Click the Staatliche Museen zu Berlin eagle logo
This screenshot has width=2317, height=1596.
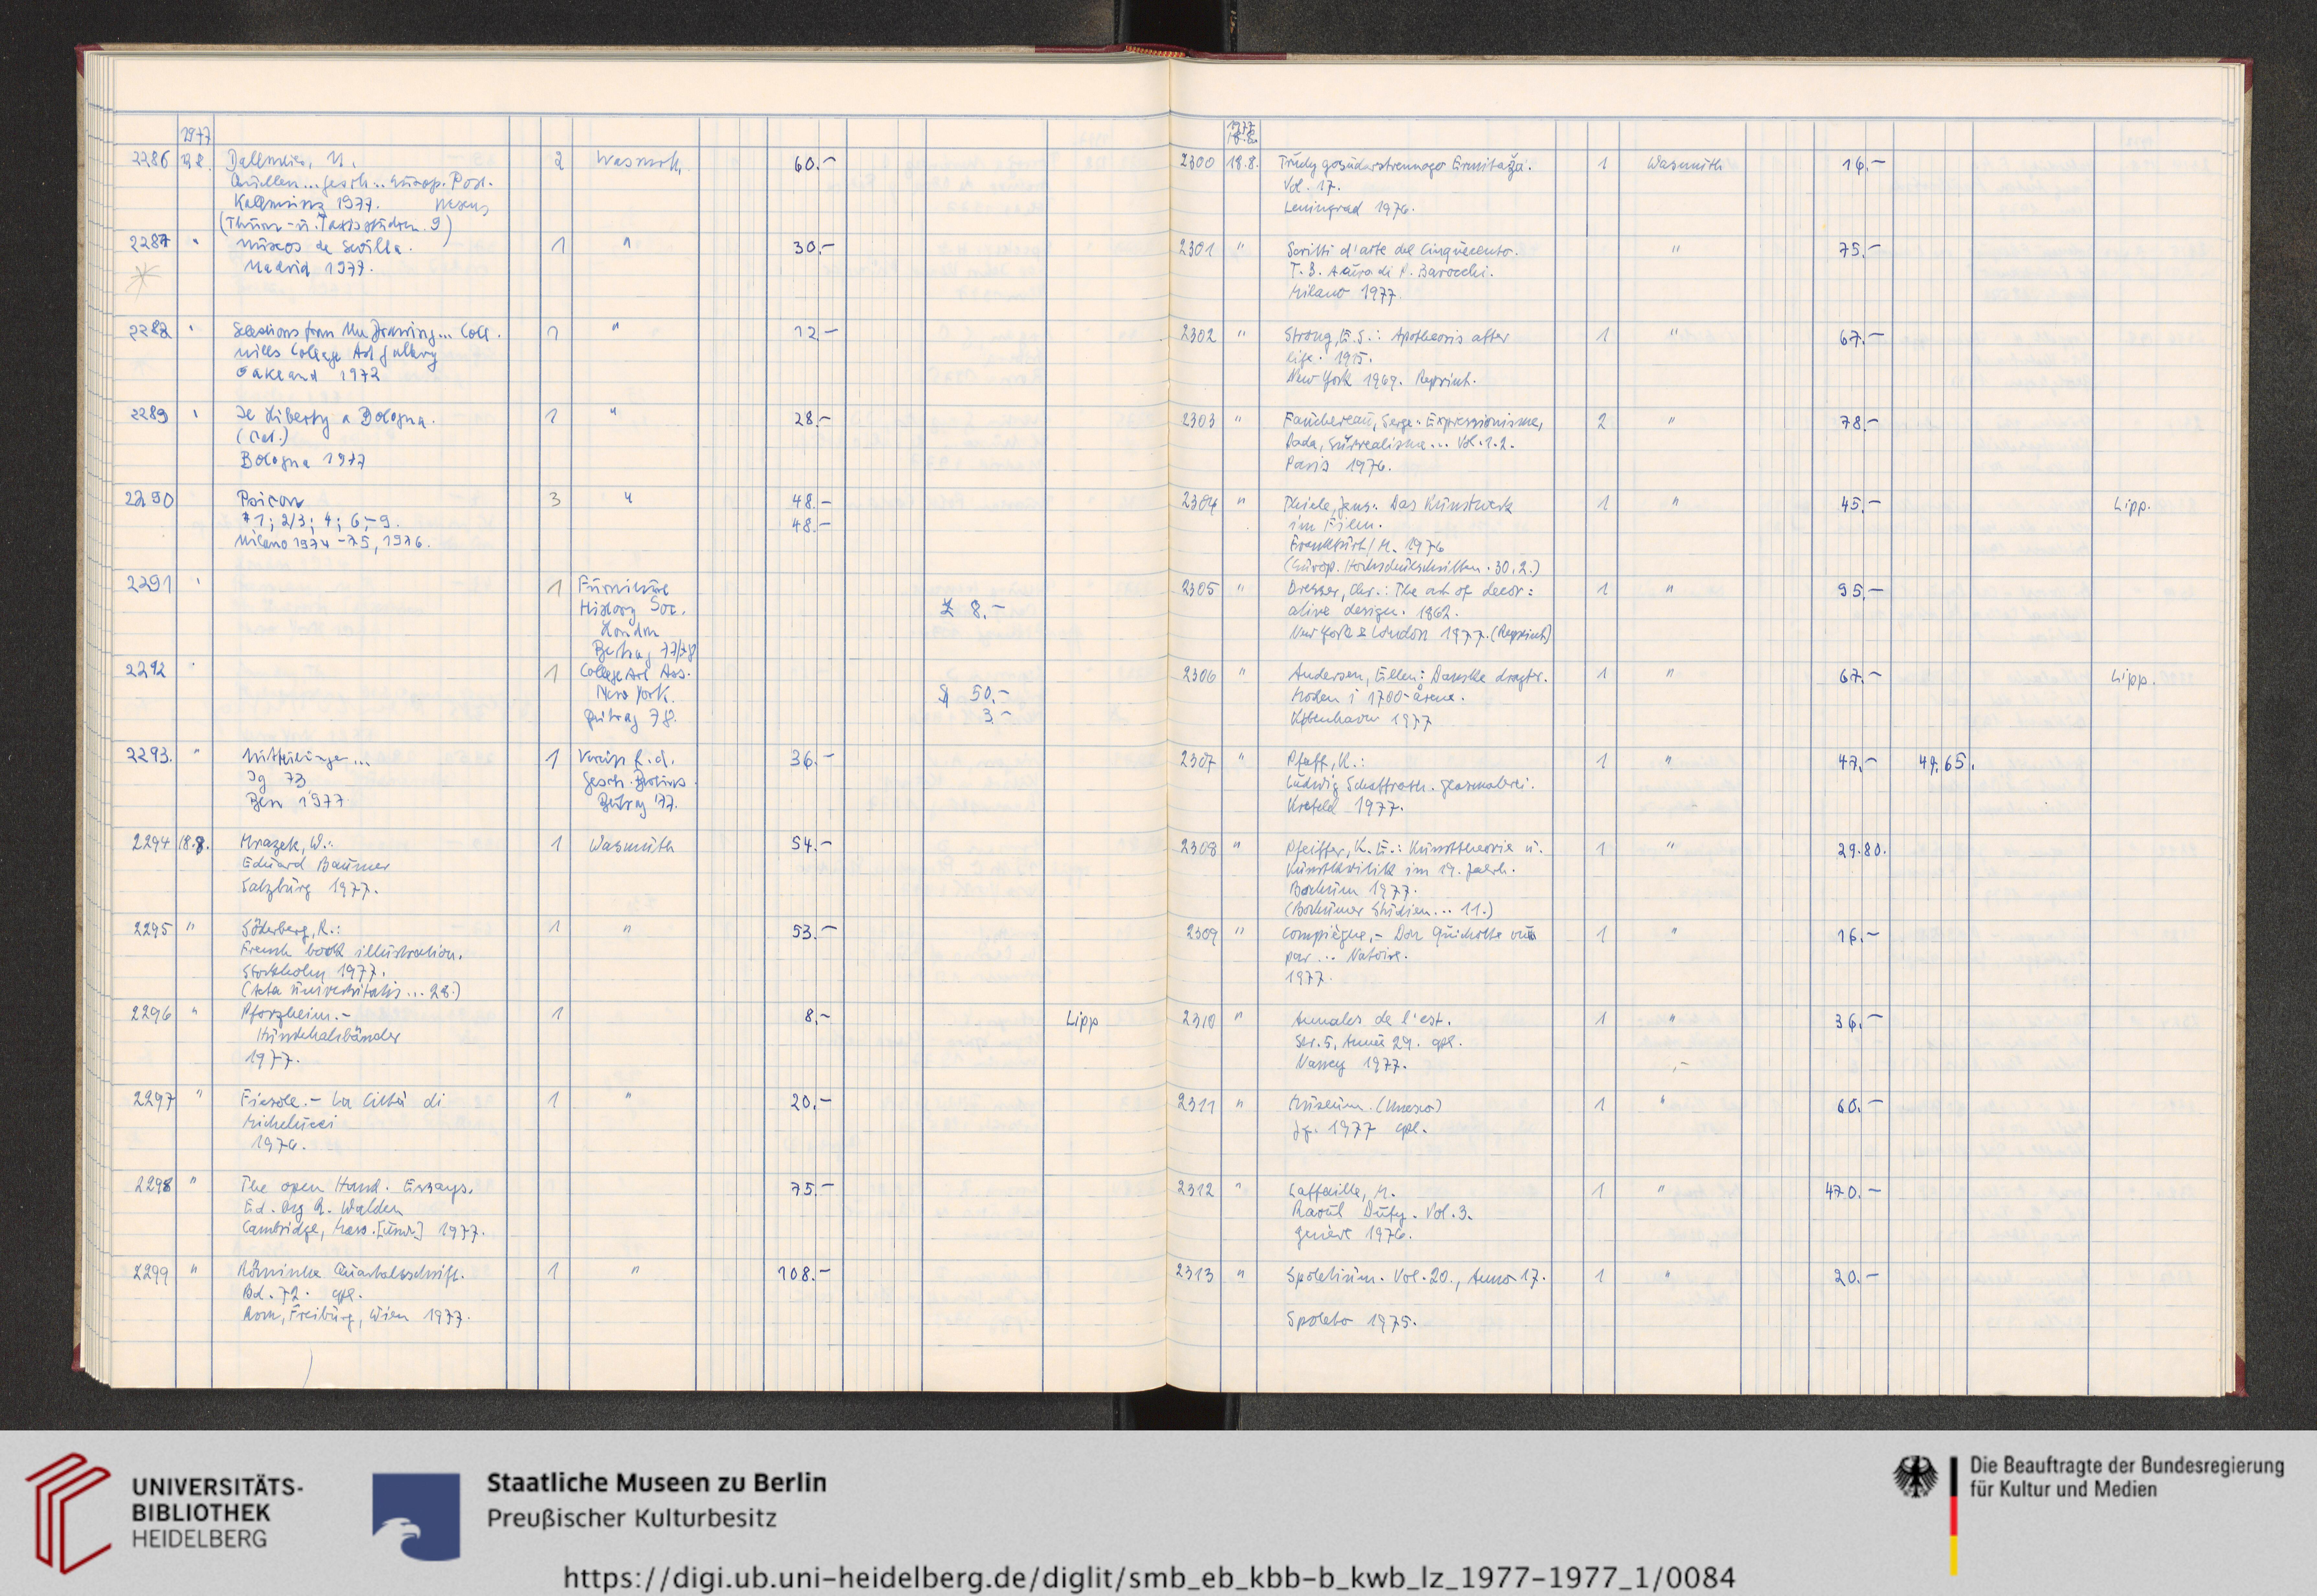(x=416, y=1516)
